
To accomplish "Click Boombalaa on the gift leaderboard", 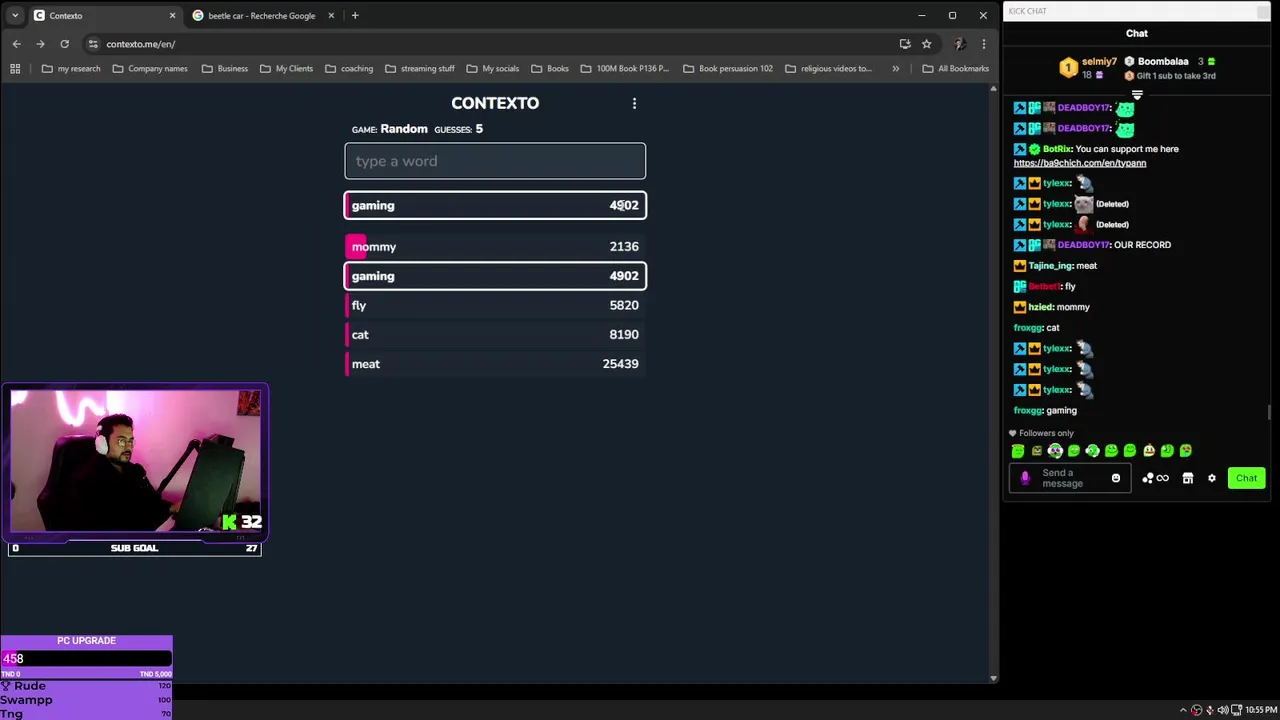I will (x=1163, y=62).
